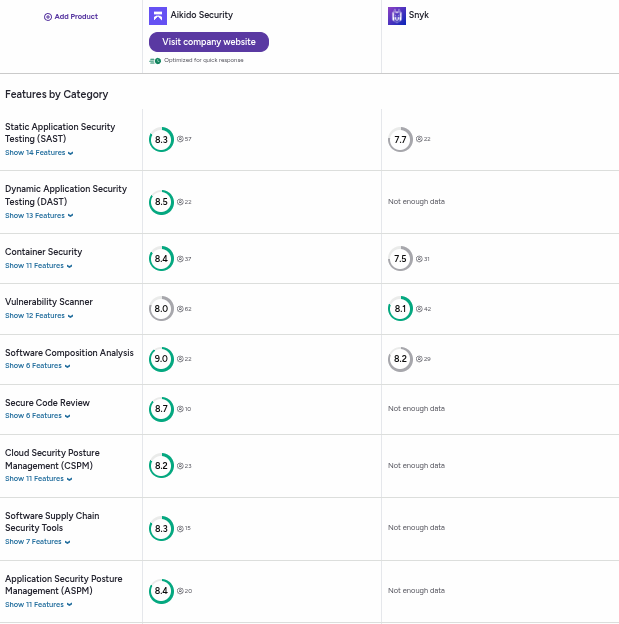Screen dimensions: 619x624
Task: Click Aikido Container Security 8.4 score circle
Action: [161, 259]
